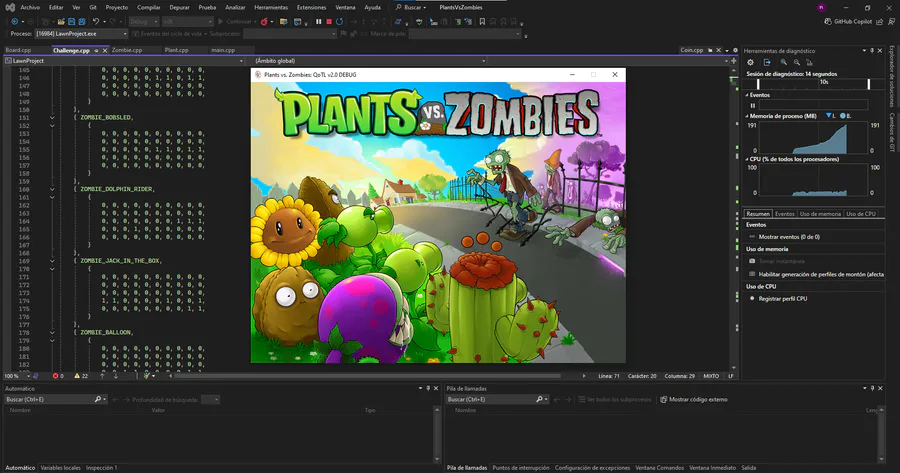900x473 pixels.
Task: Click the Open File folder icon
Action: 61,22
